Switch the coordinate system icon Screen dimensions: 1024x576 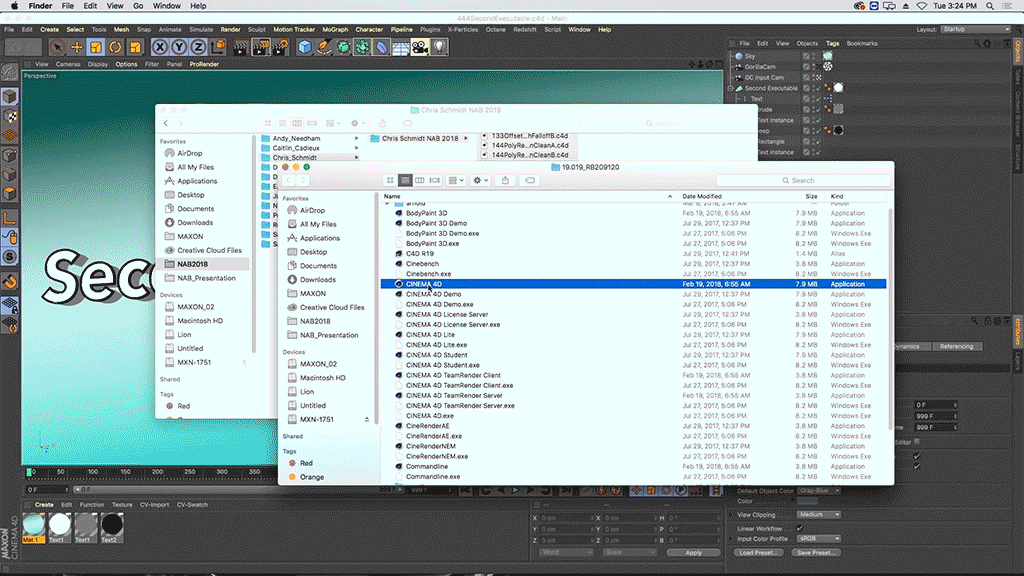217,47
